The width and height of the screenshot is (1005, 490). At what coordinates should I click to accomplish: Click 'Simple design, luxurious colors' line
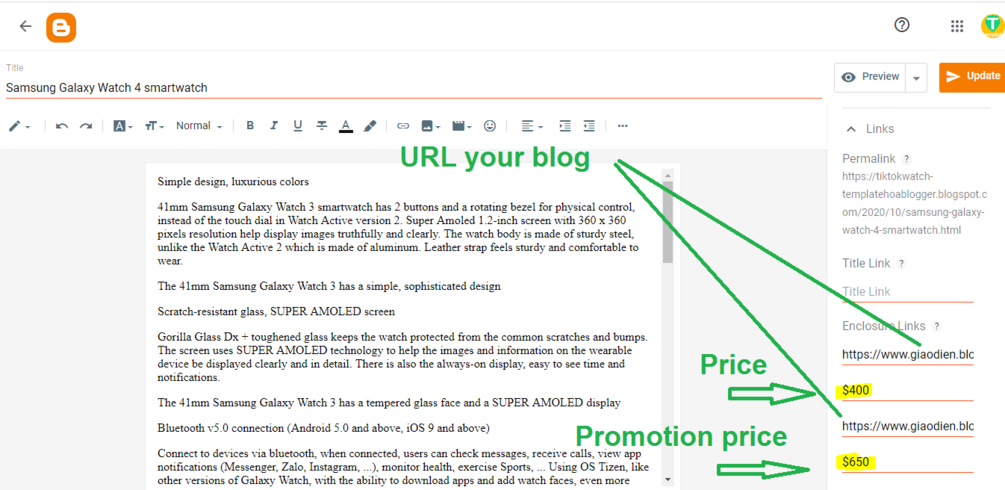[x=233, y=182]
